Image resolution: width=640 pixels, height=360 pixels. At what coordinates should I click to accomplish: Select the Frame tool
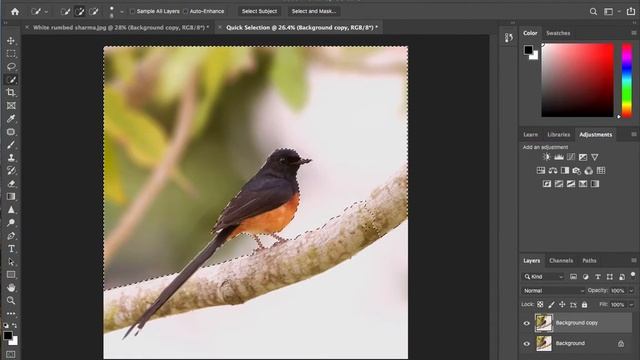tap(11, 106)
